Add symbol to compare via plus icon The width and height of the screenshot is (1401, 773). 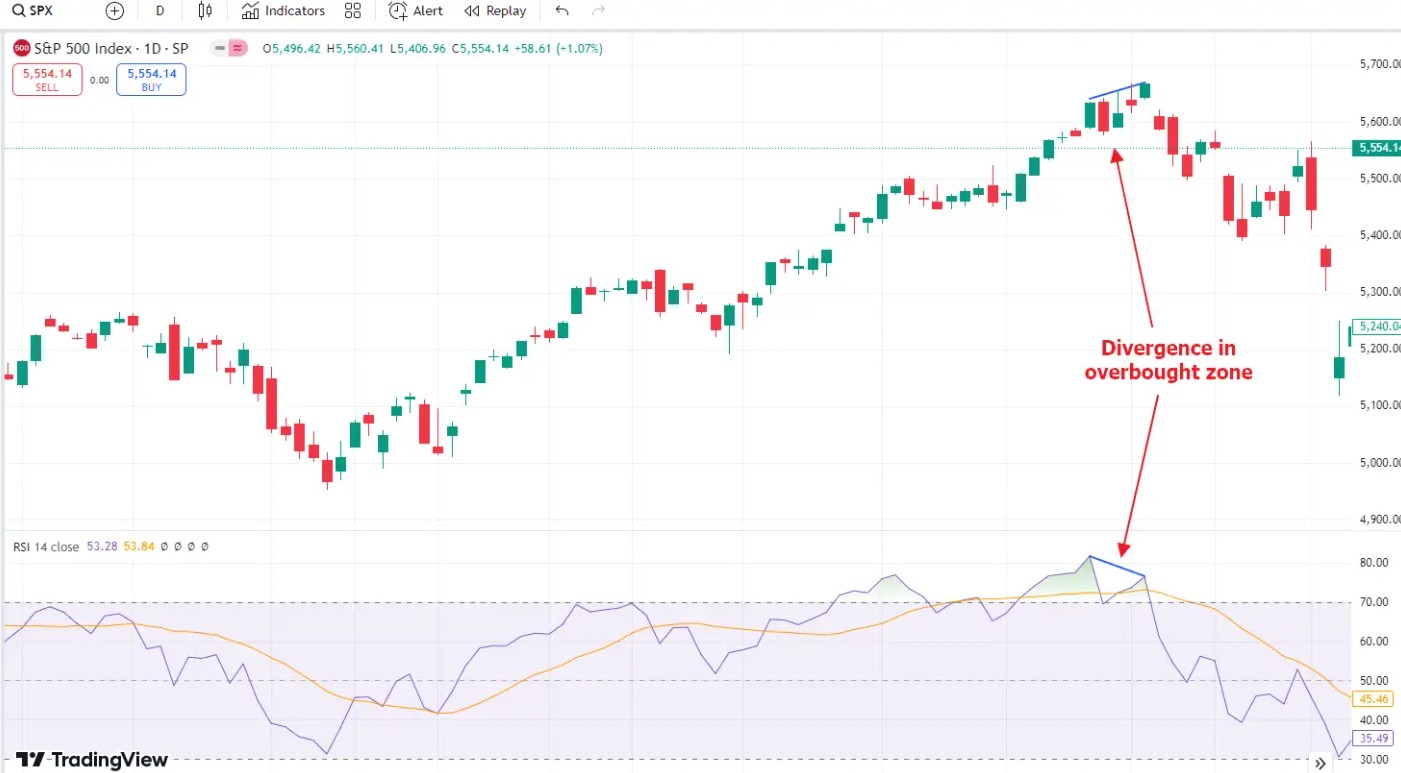(x=115, y=11)
